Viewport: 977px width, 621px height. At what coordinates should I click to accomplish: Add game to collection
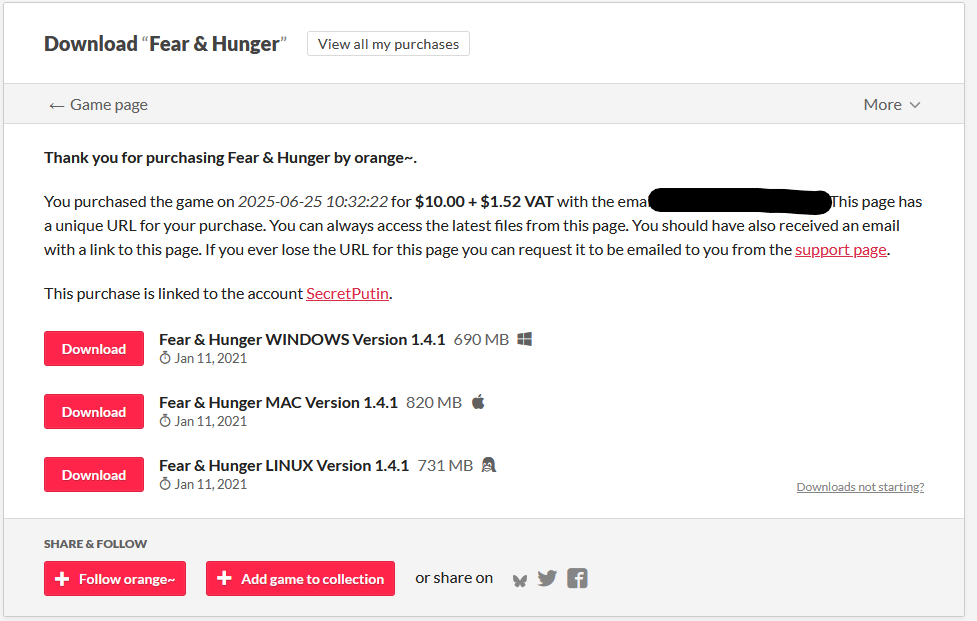[x=300, y=579]
